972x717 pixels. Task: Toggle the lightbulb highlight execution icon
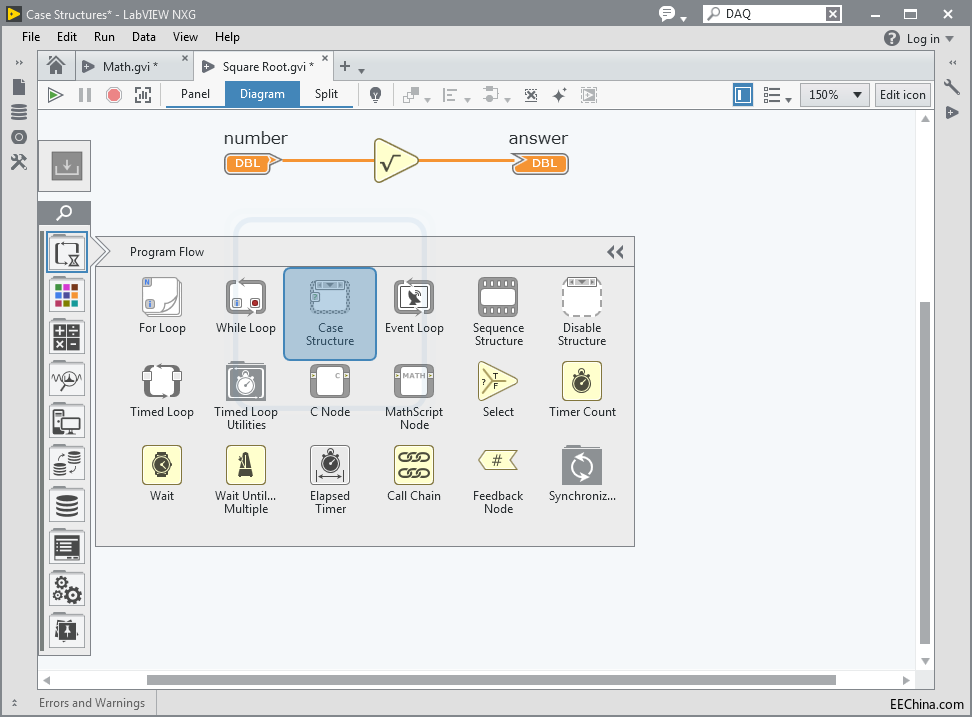(x=375, y=95)
